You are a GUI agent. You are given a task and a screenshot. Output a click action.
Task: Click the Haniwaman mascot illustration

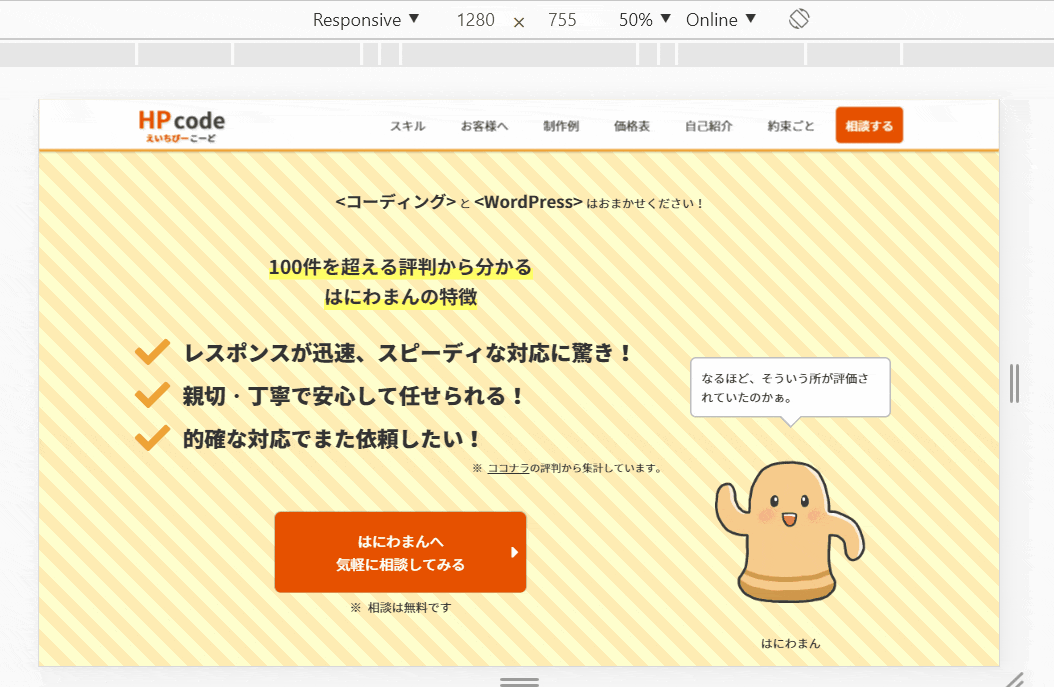pos(788,532)
